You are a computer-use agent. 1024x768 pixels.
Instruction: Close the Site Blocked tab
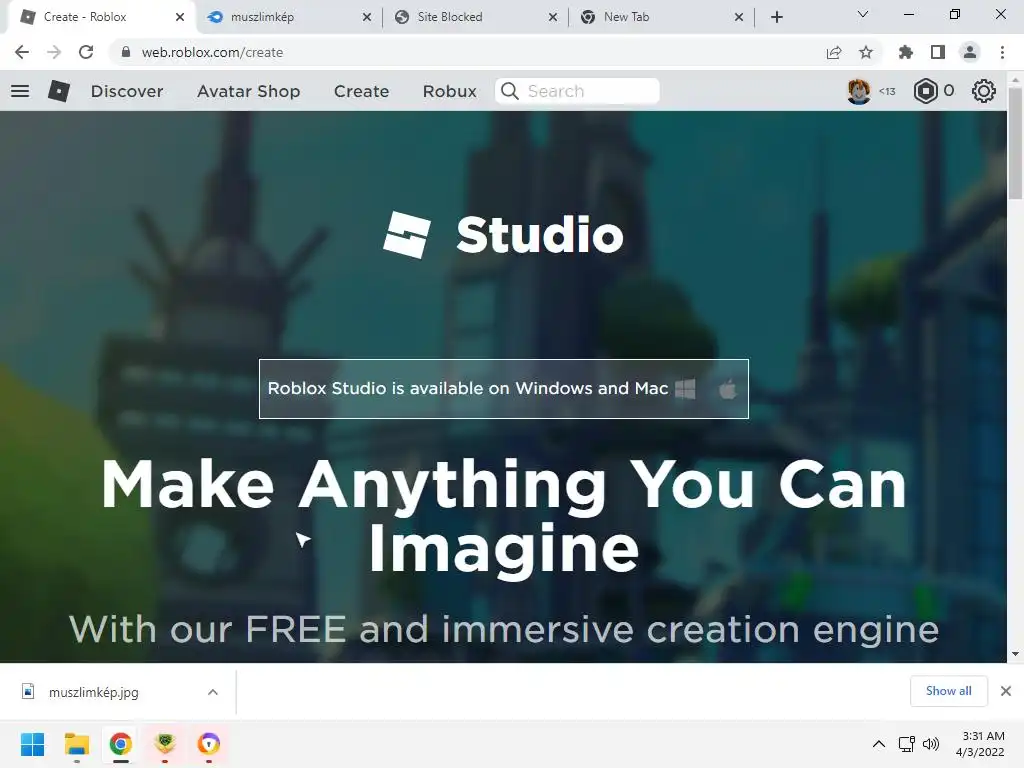[x=553, y=17]
